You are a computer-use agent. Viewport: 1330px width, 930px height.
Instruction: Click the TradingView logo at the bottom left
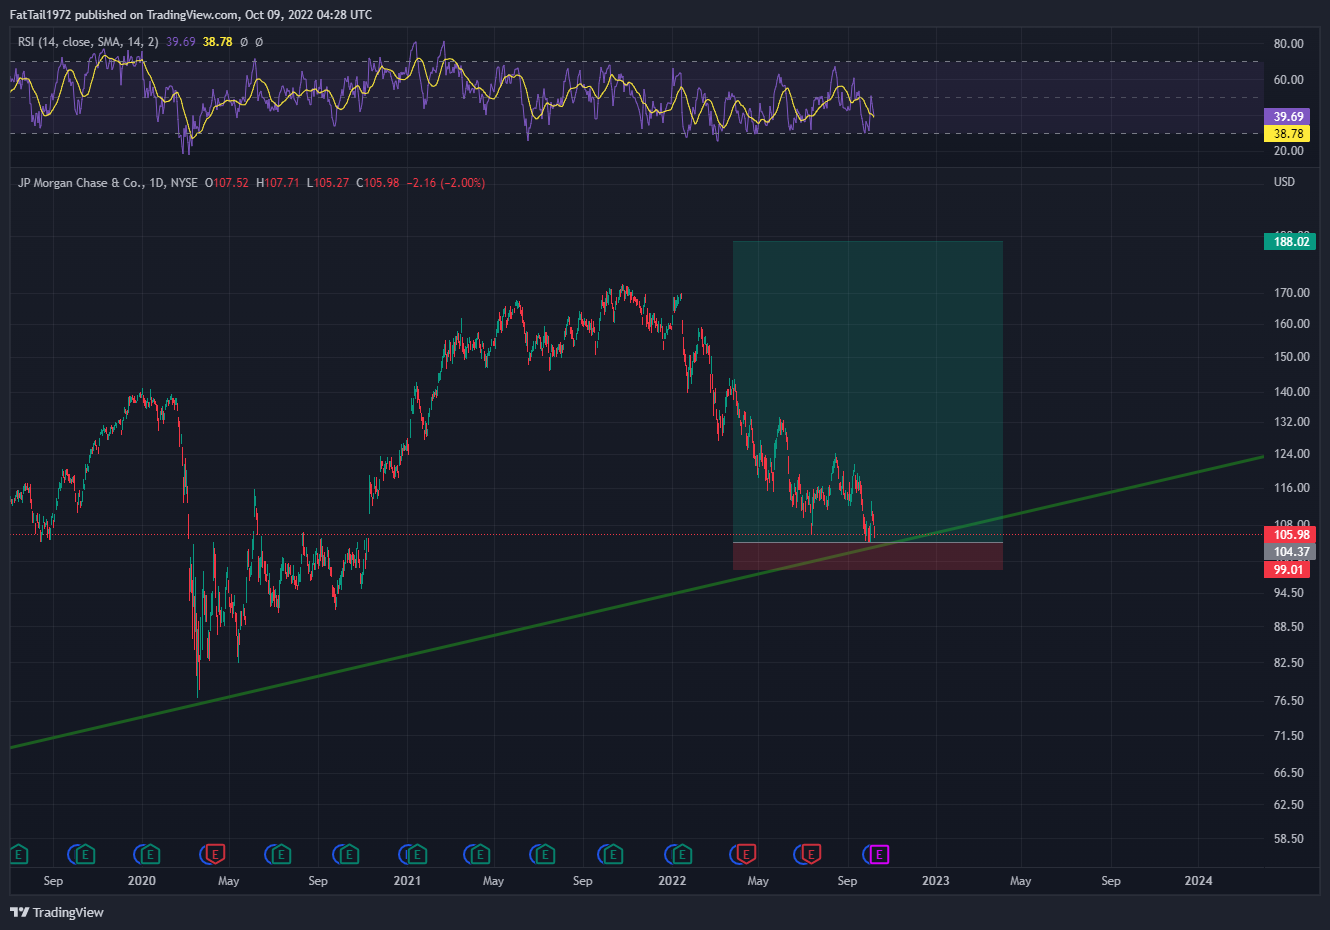click(x=57, y=912)
